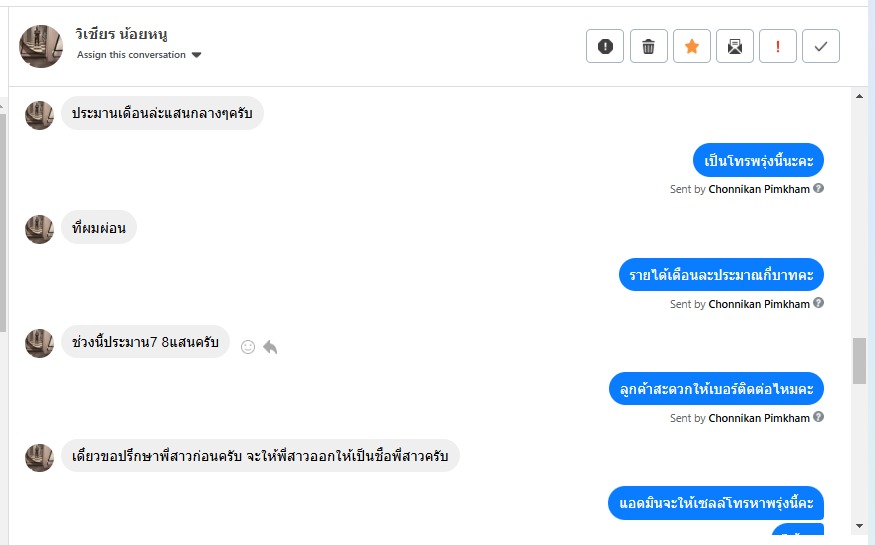Mark conversation as spam with octagon icon
The height and width of the screenshot is (545, 875).
tap(605, 46)
